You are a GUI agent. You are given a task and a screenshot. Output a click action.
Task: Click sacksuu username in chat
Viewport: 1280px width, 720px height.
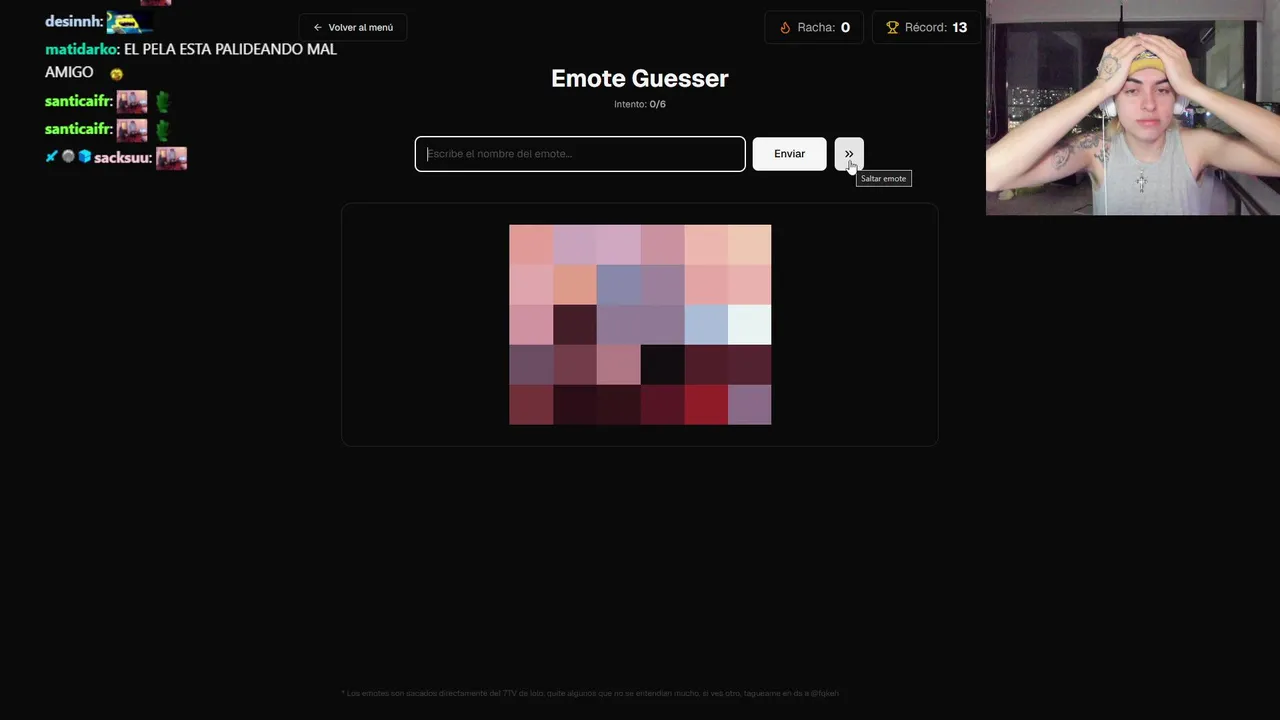click(x=121, y=157)
